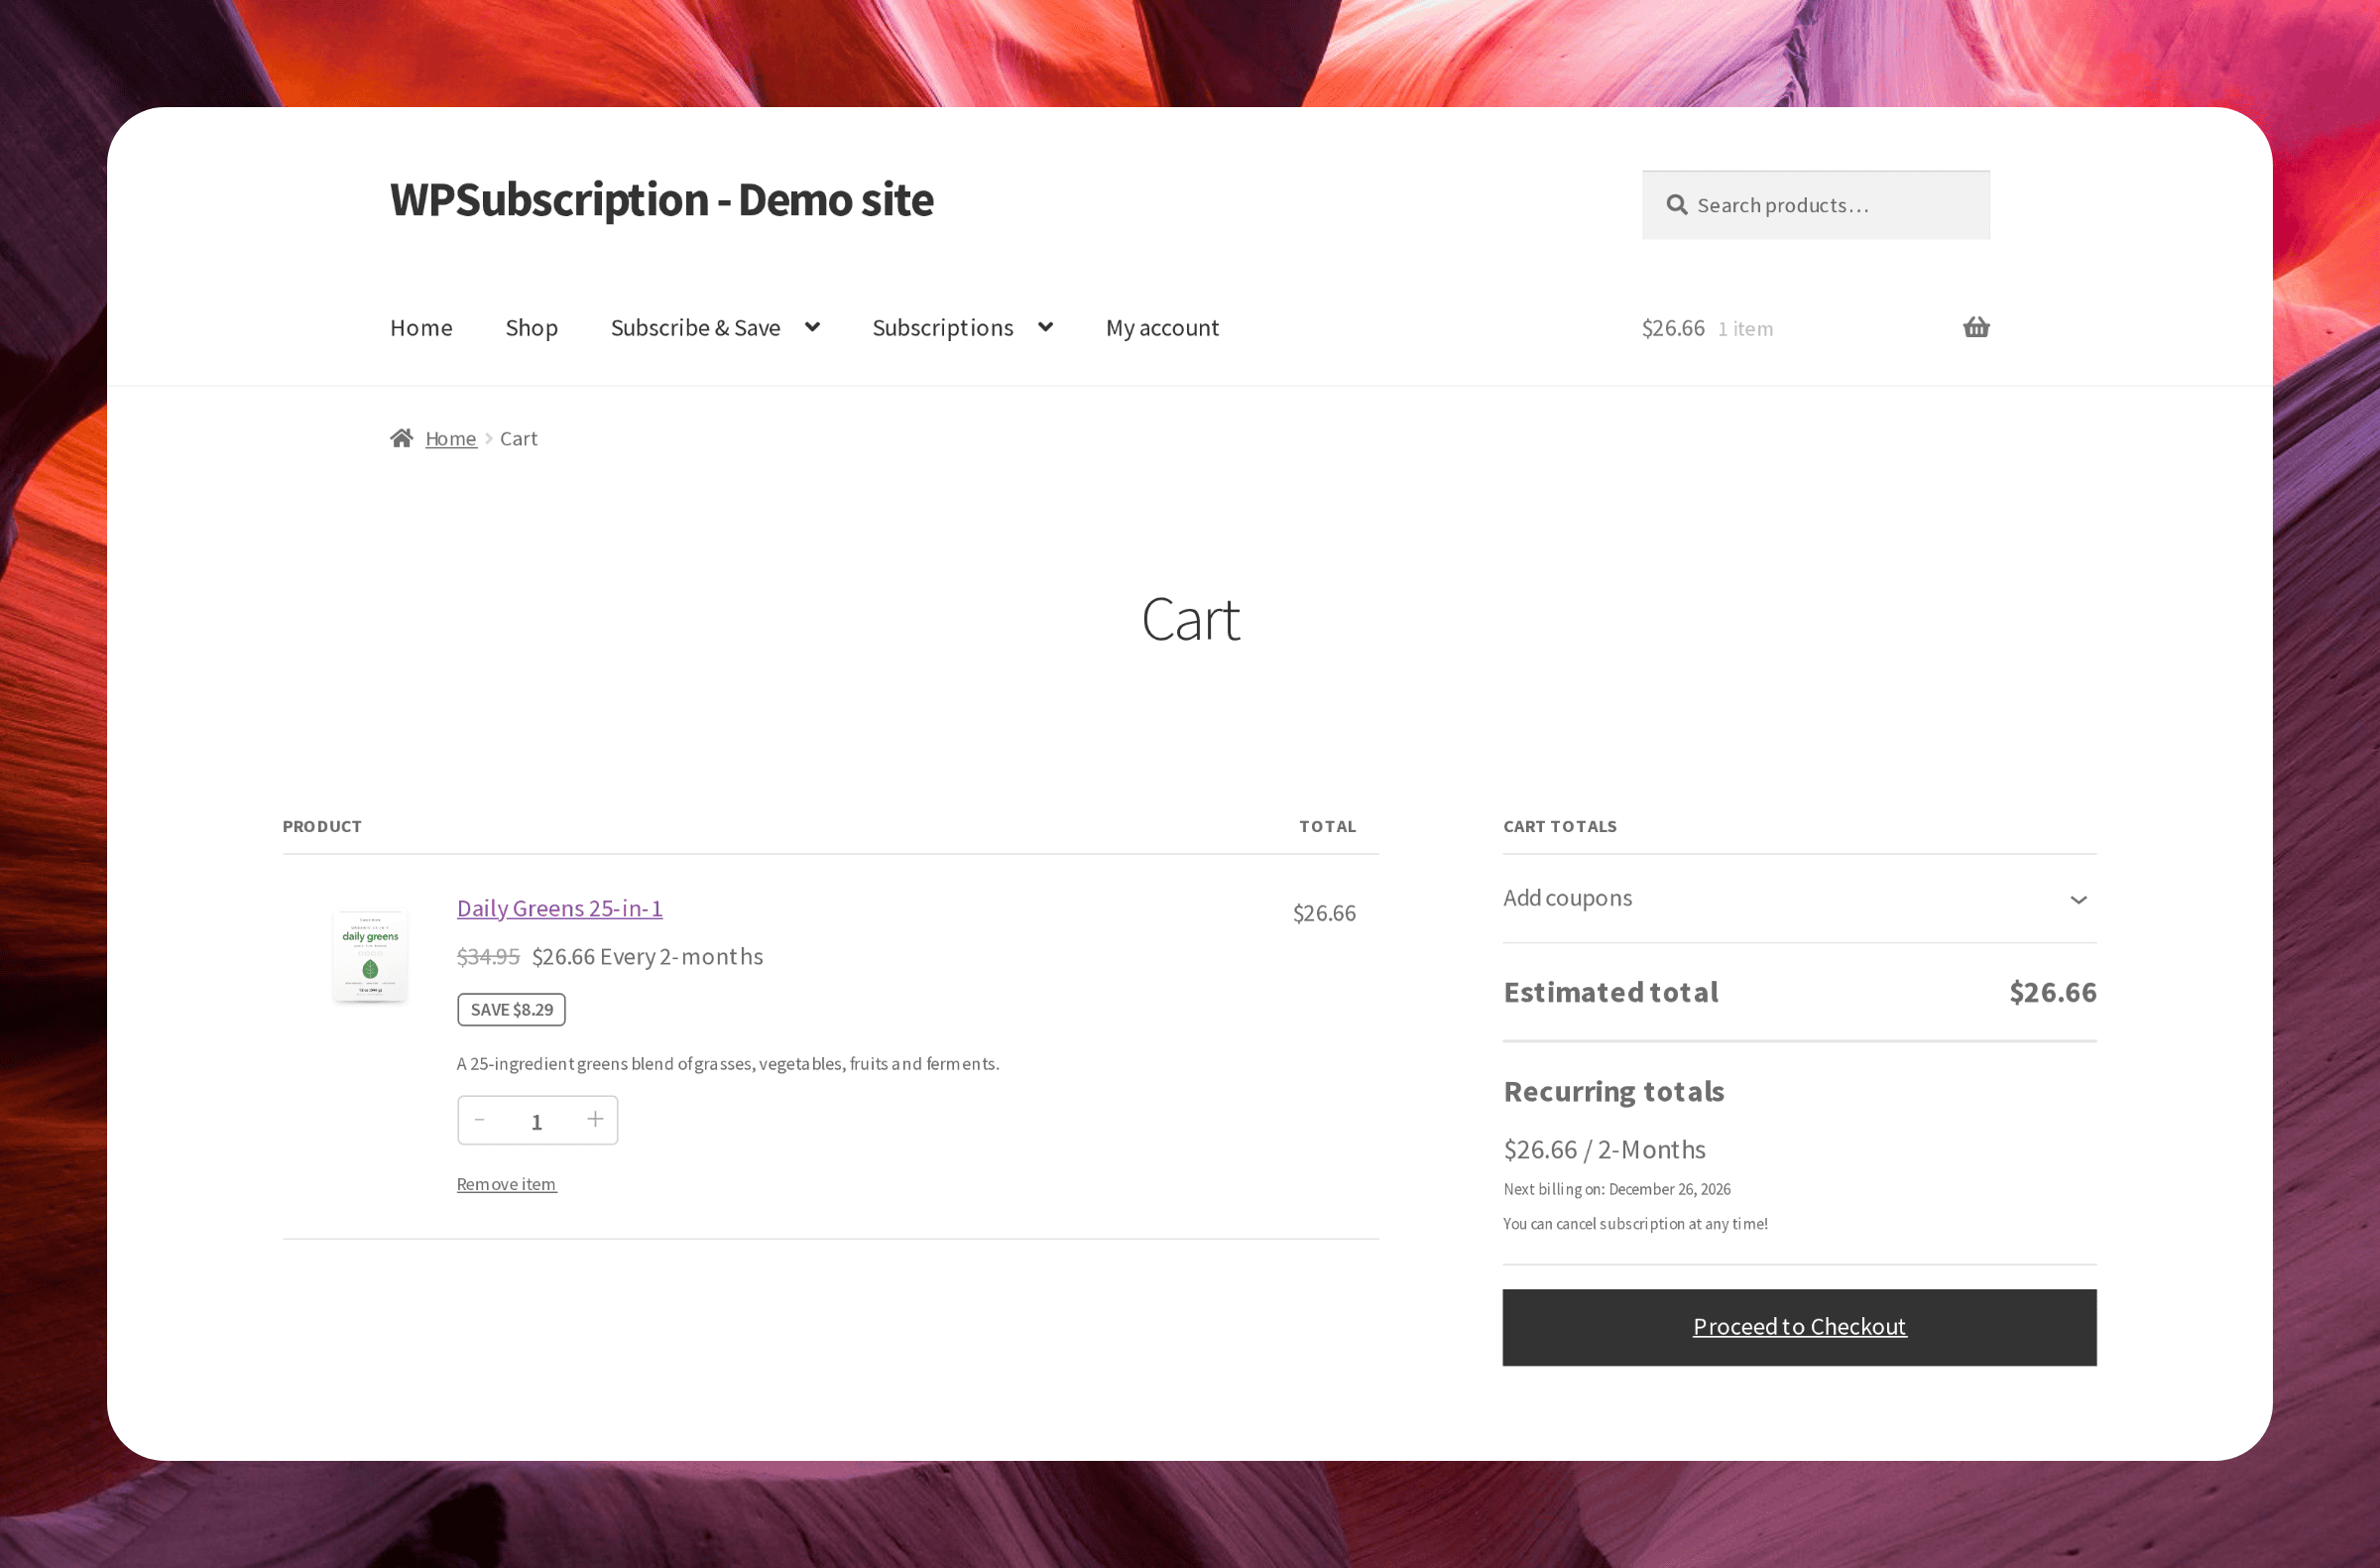Click the $26.66 / 2-Months recurring total
The image size is (2380, 1568).
(1604, 1149)
